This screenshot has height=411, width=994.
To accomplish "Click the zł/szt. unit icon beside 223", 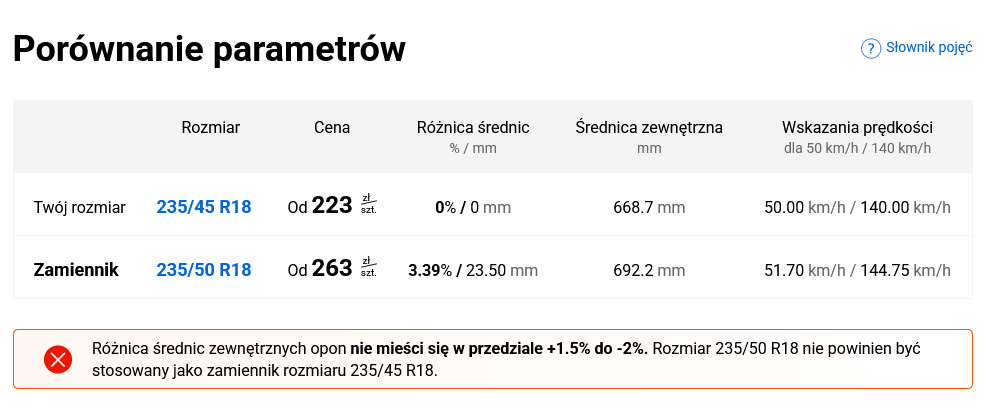I will 368,205.
